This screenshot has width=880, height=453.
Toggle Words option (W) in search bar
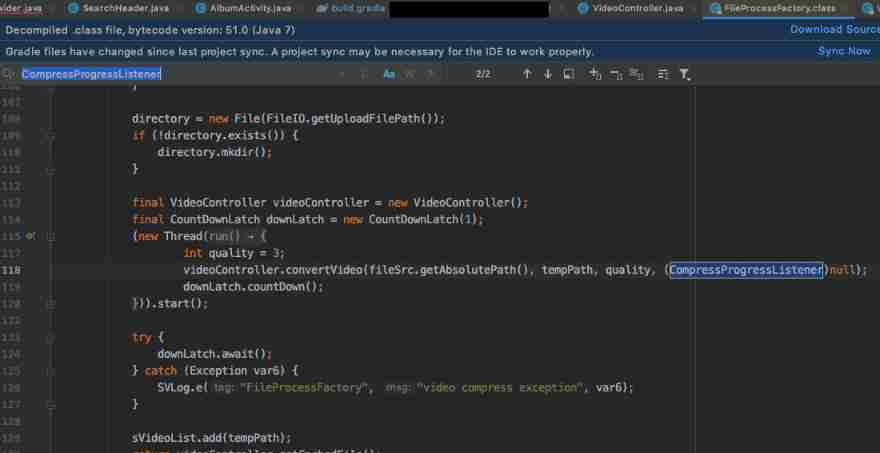tap(410, 74)
